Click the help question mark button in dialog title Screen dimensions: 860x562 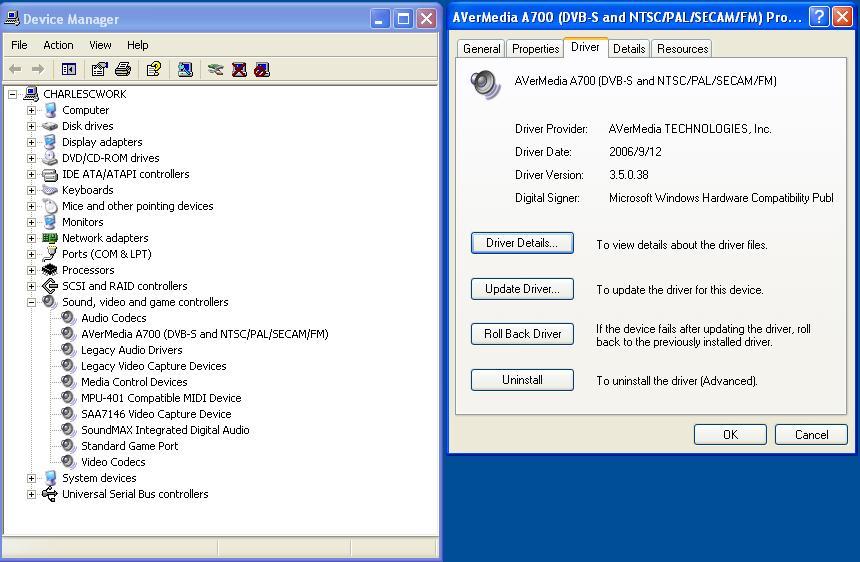click(819, 17)
